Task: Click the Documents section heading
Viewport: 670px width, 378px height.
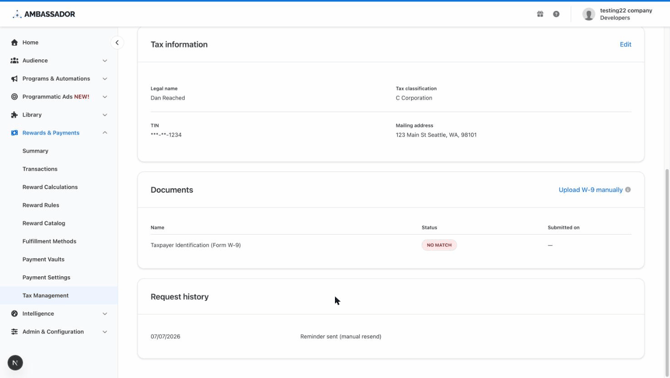Action: (x=172, y=190)
